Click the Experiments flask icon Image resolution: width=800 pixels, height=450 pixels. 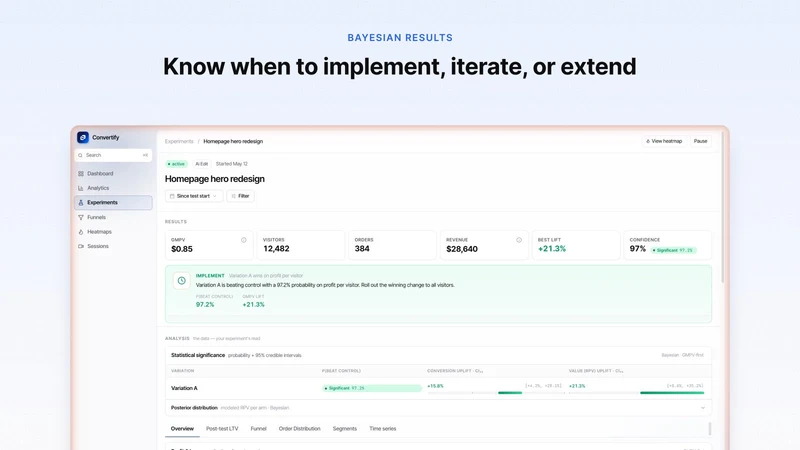(x=81, y=203)
